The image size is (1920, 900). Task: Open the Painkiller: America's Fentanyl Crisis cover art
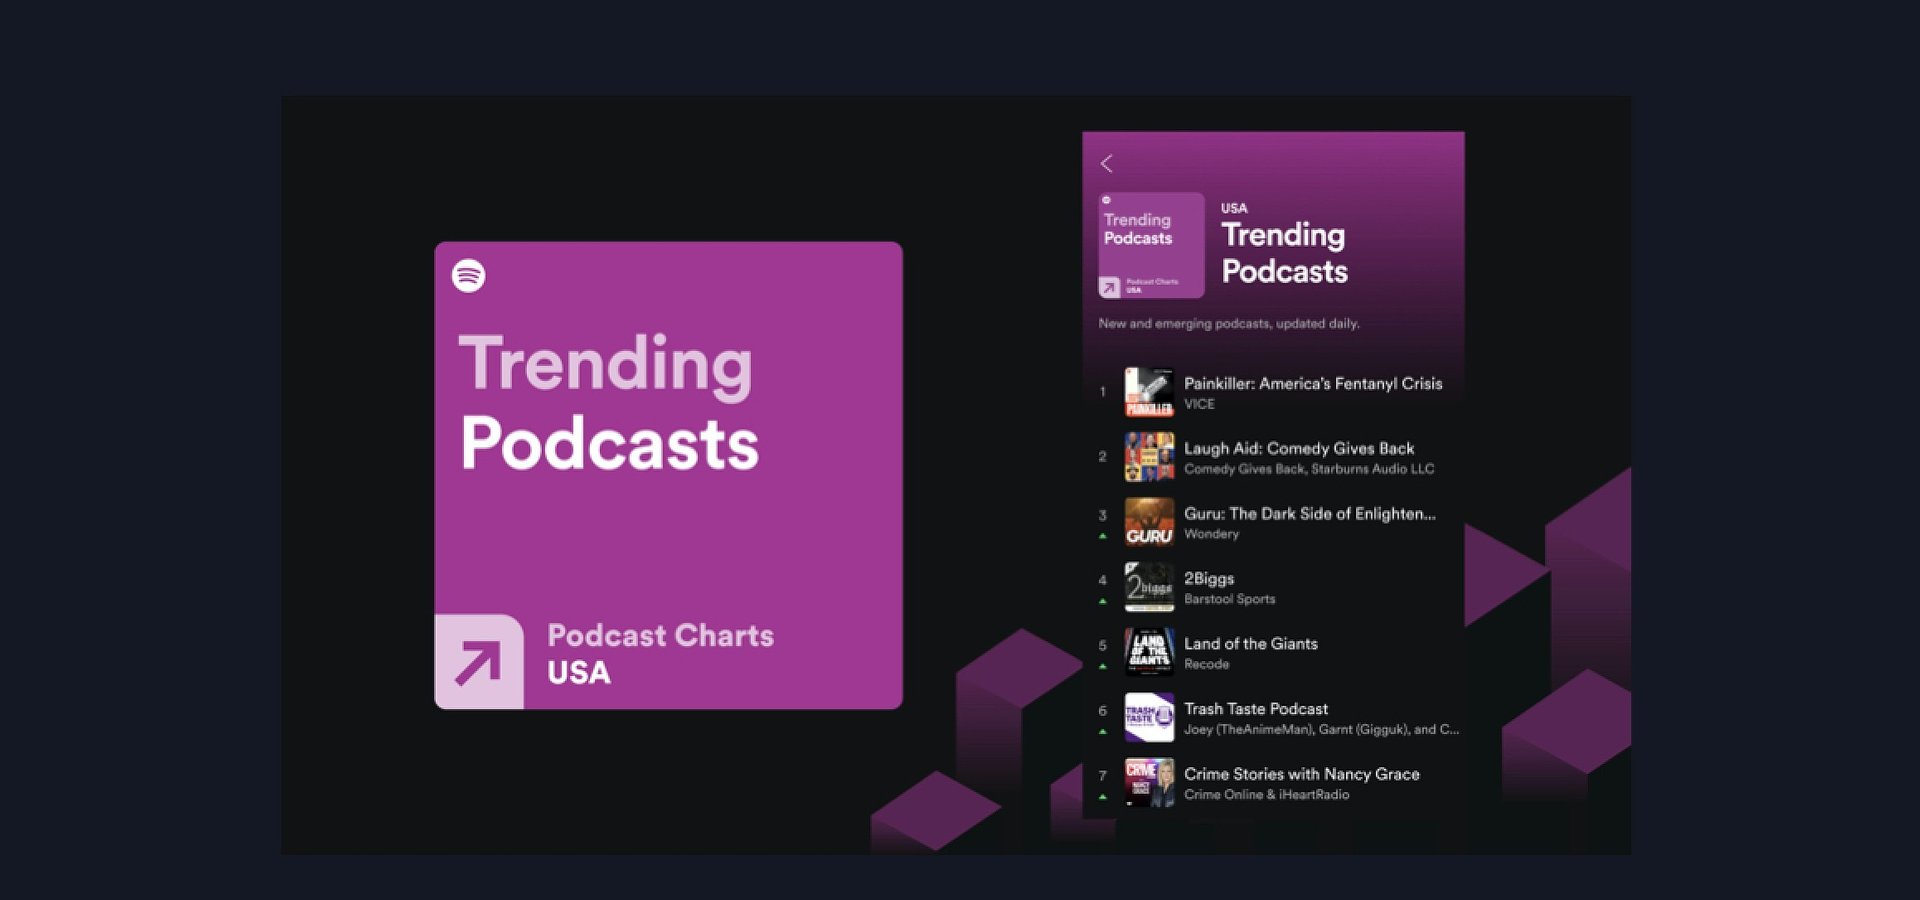click(x=1149, y=393)
